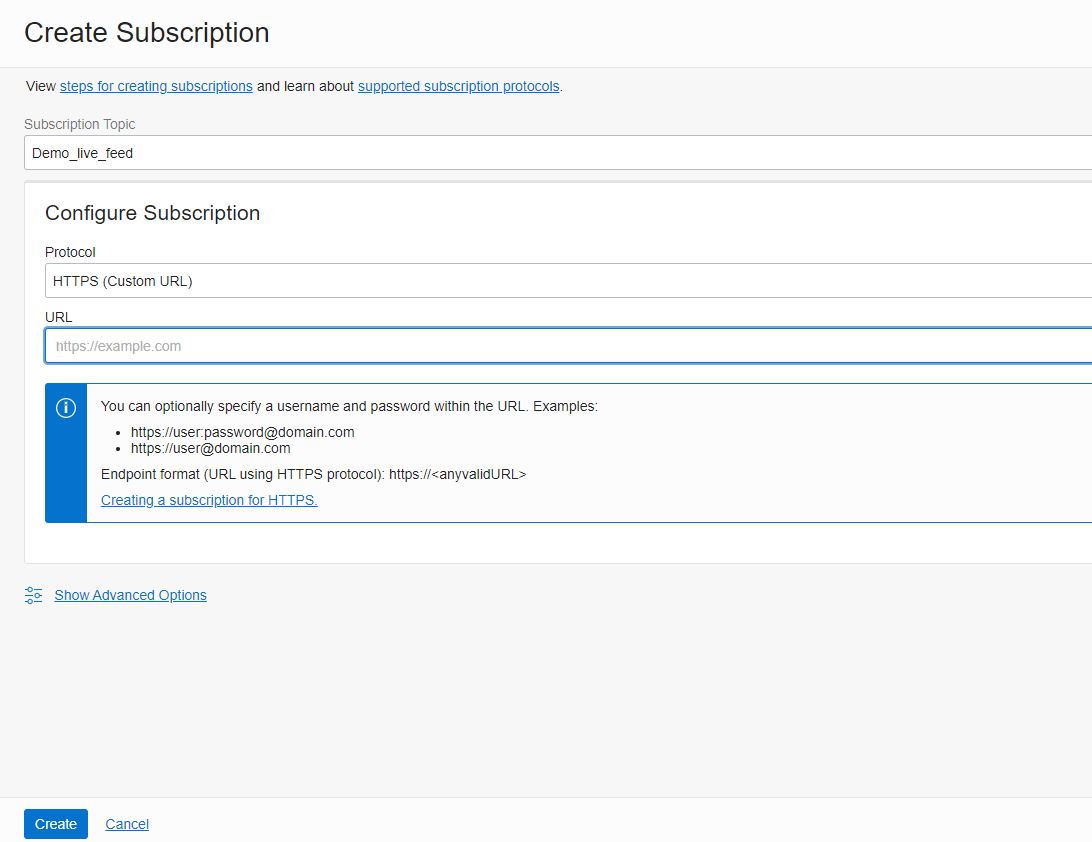Image resolution: width=1092 pixels, height=842 pixels.
Task: Click the "Subscription Topic" field label
Action: click(80, 124)
